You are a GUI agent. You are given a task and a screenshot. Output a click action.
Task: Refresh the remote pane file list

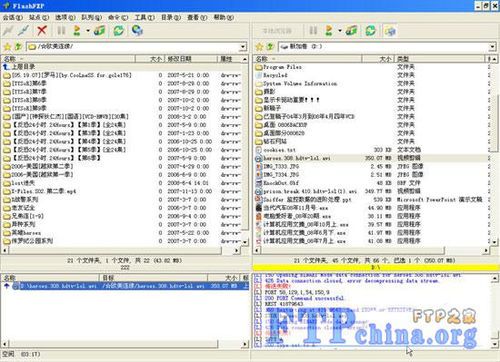118,31
